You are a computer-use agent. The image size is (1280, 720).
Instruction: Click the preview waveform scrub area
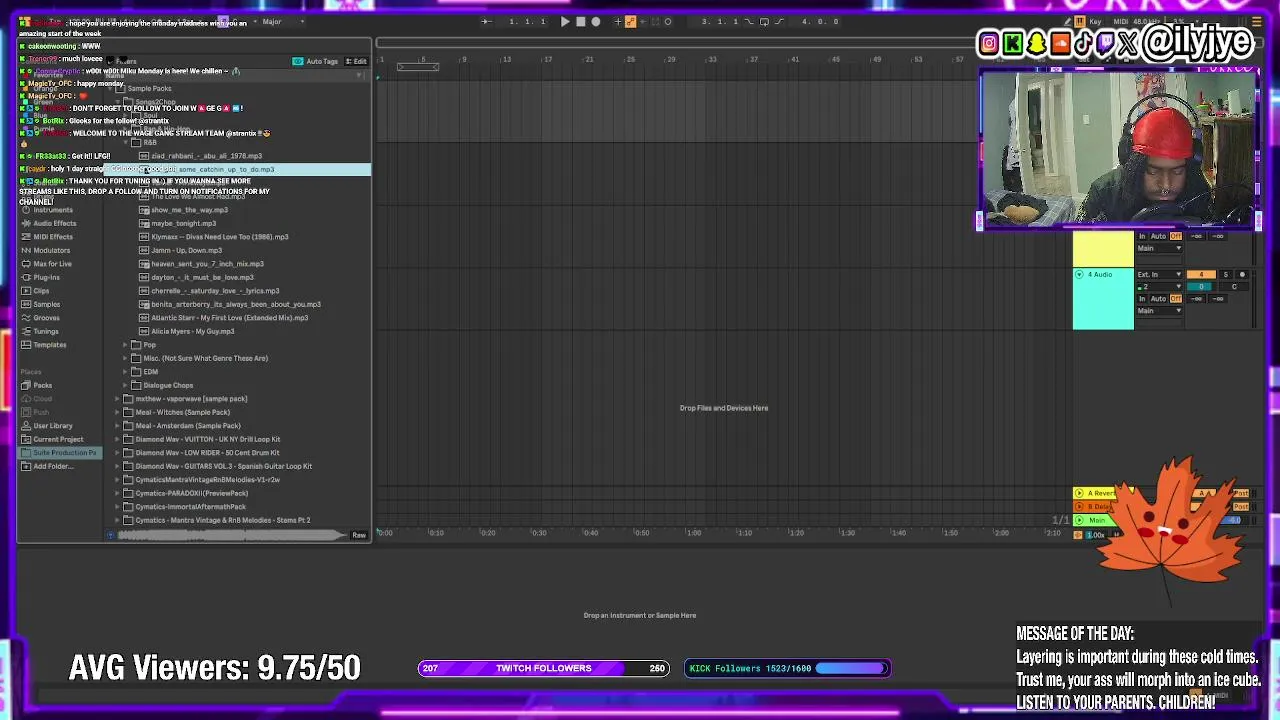coord(230,535)
